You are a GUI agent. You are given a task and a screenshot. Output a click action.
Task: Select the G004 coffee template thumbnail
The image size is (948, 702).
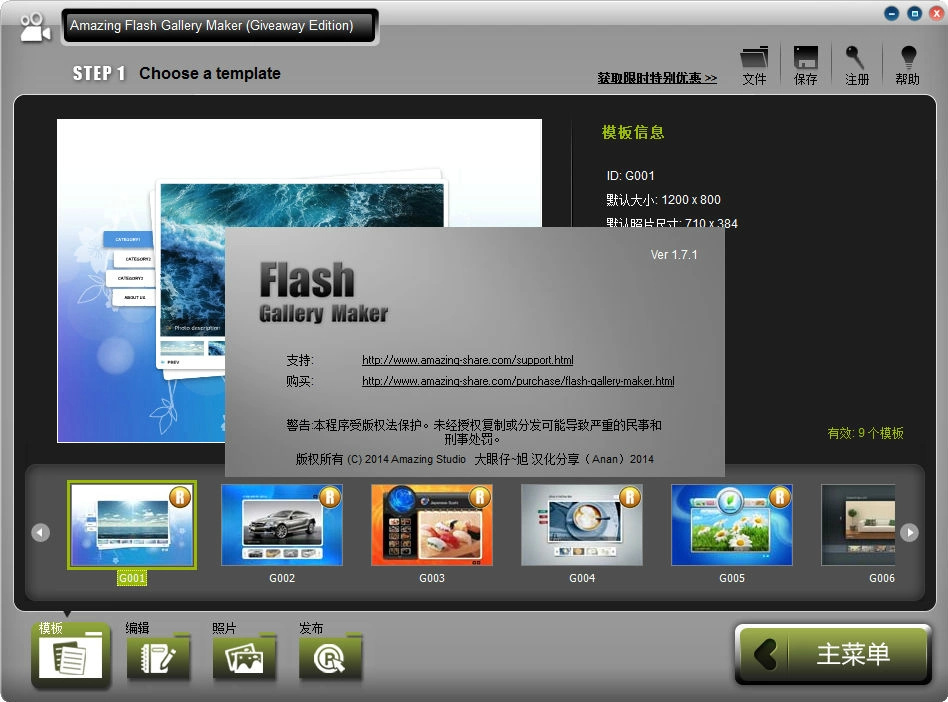582,525
